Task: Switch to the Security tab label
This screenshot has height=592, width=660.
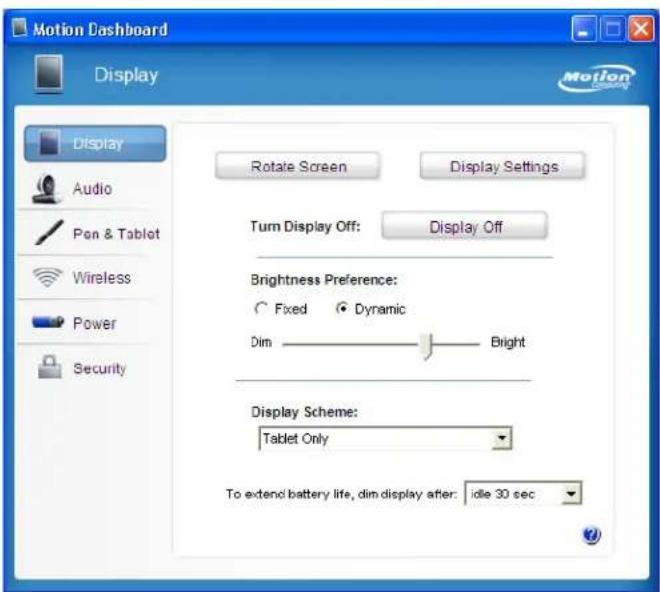Action: coord(100,368)
